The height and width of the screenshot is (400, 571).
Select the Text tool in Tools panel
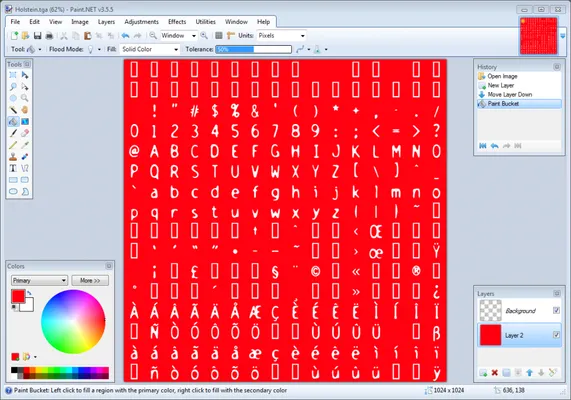click(13, 168)
